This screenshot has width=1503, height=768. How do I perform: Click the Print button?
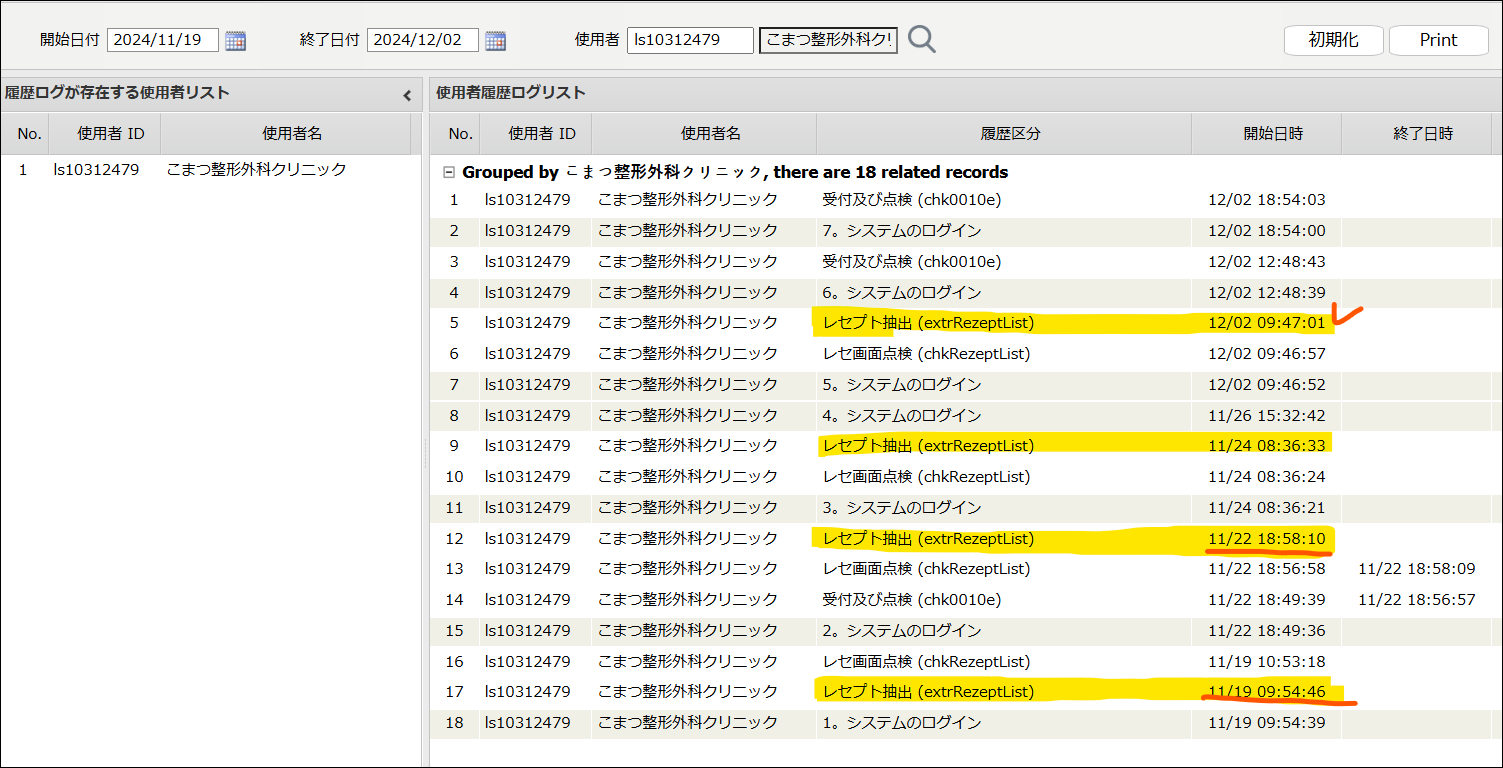1439,40
